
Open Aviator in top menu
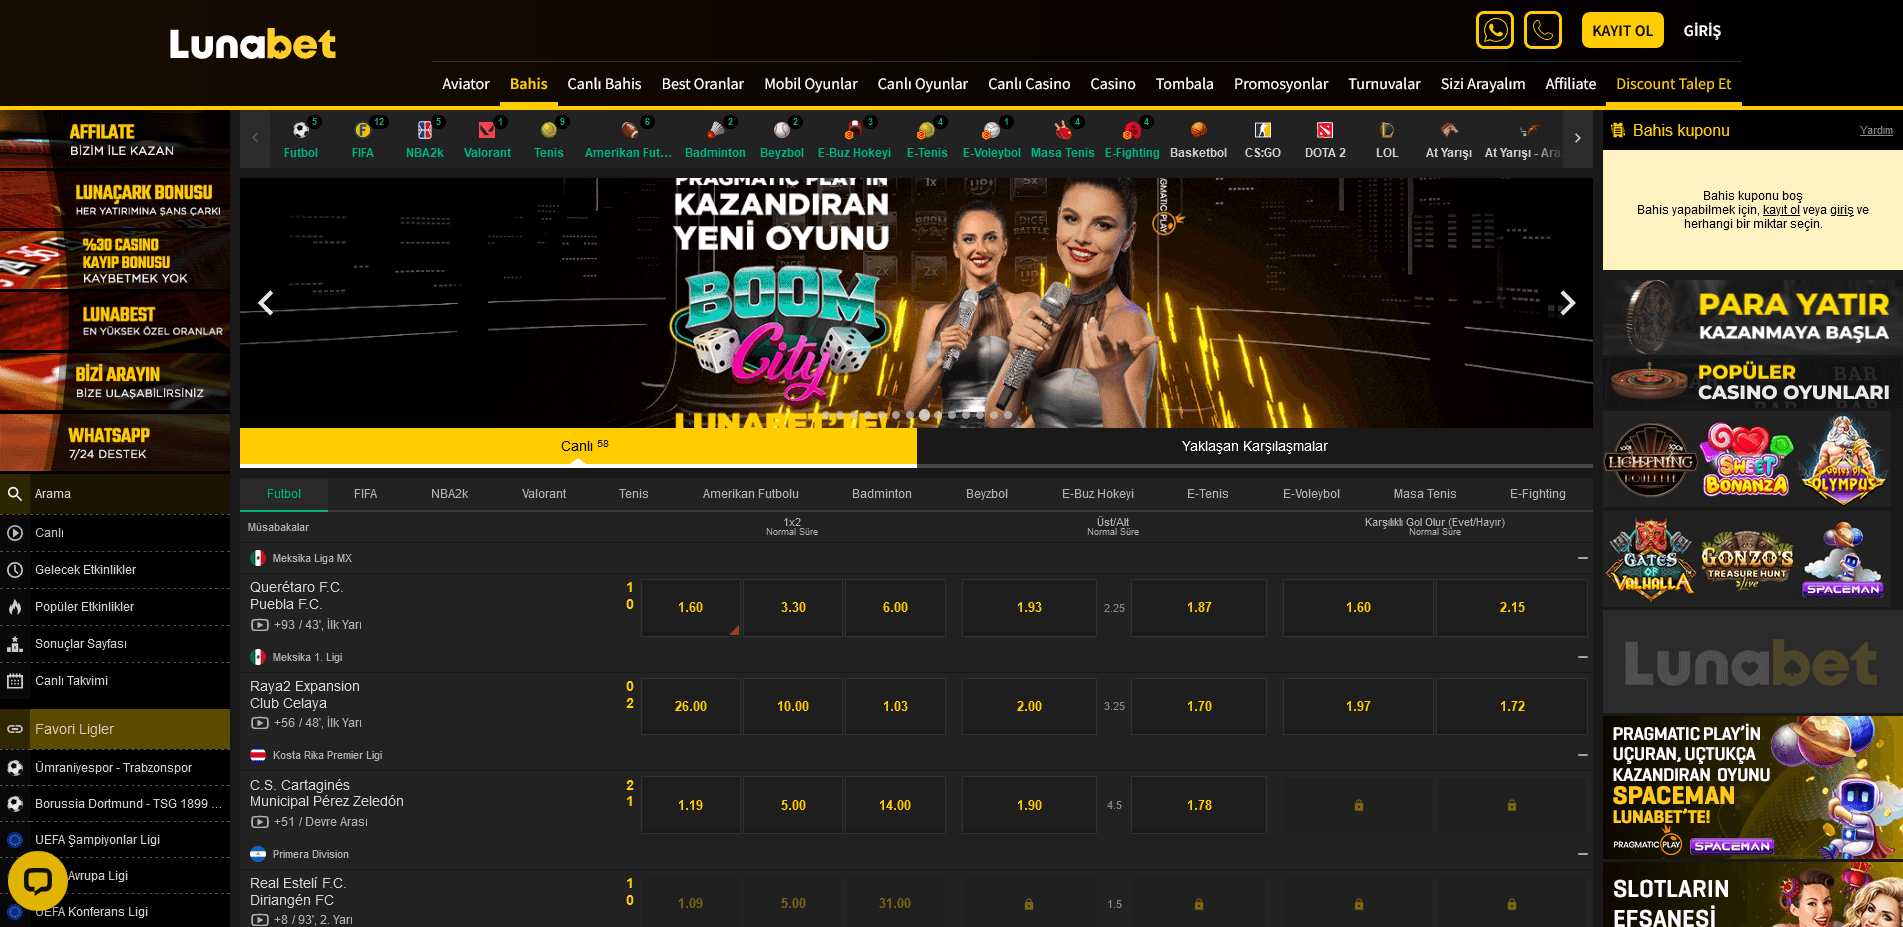(x=466, y=84)
